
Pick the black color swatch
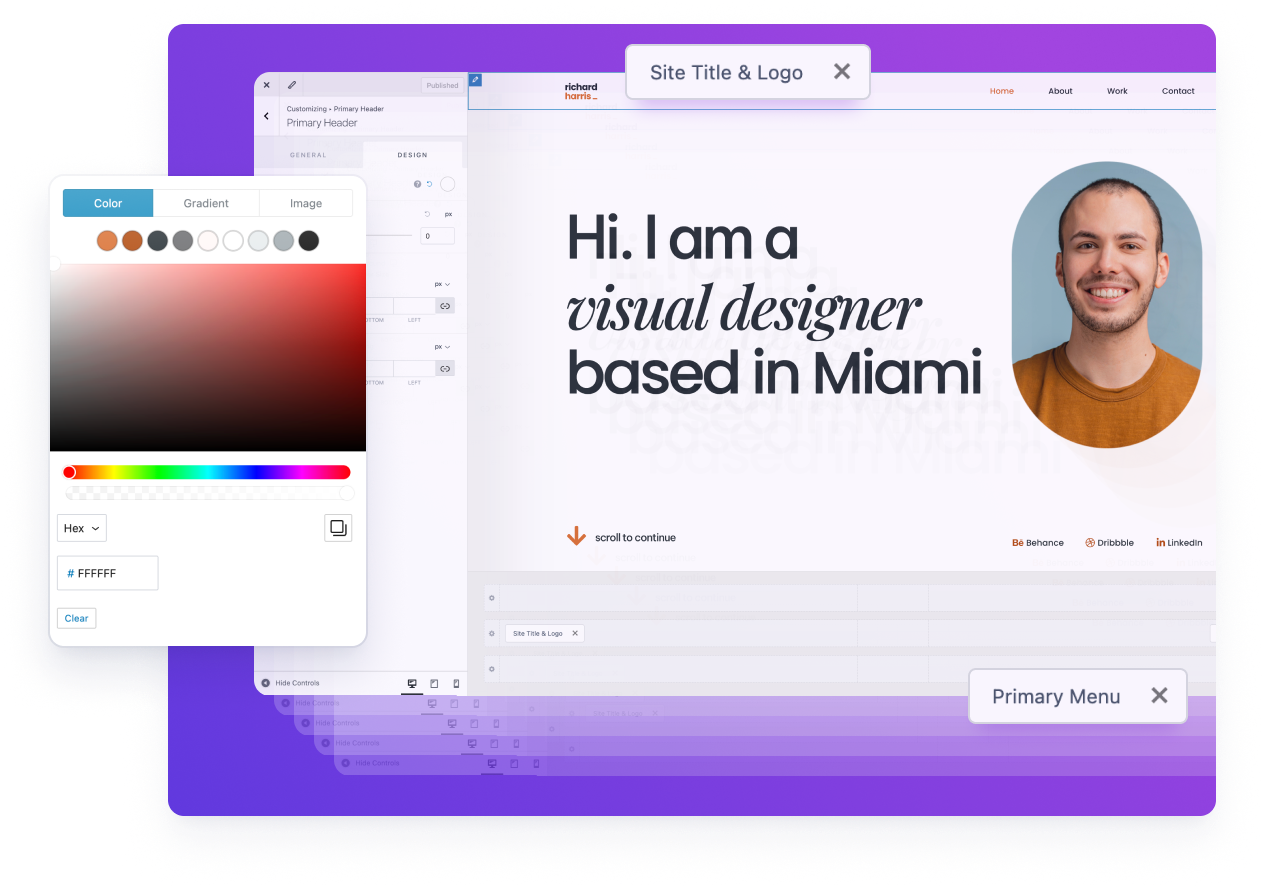coord(309,240)
